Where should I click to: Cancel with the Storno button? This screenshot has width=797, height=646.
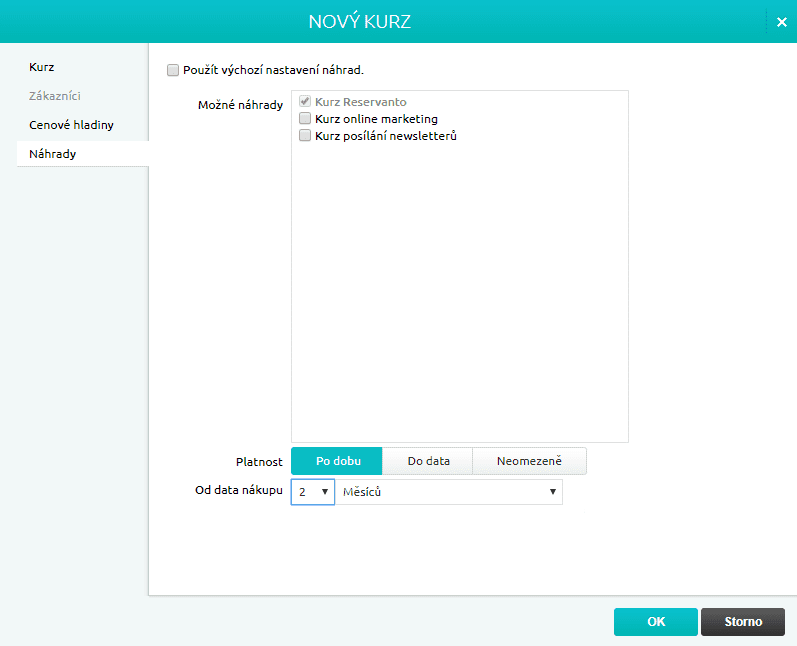(x=743, y=621)
